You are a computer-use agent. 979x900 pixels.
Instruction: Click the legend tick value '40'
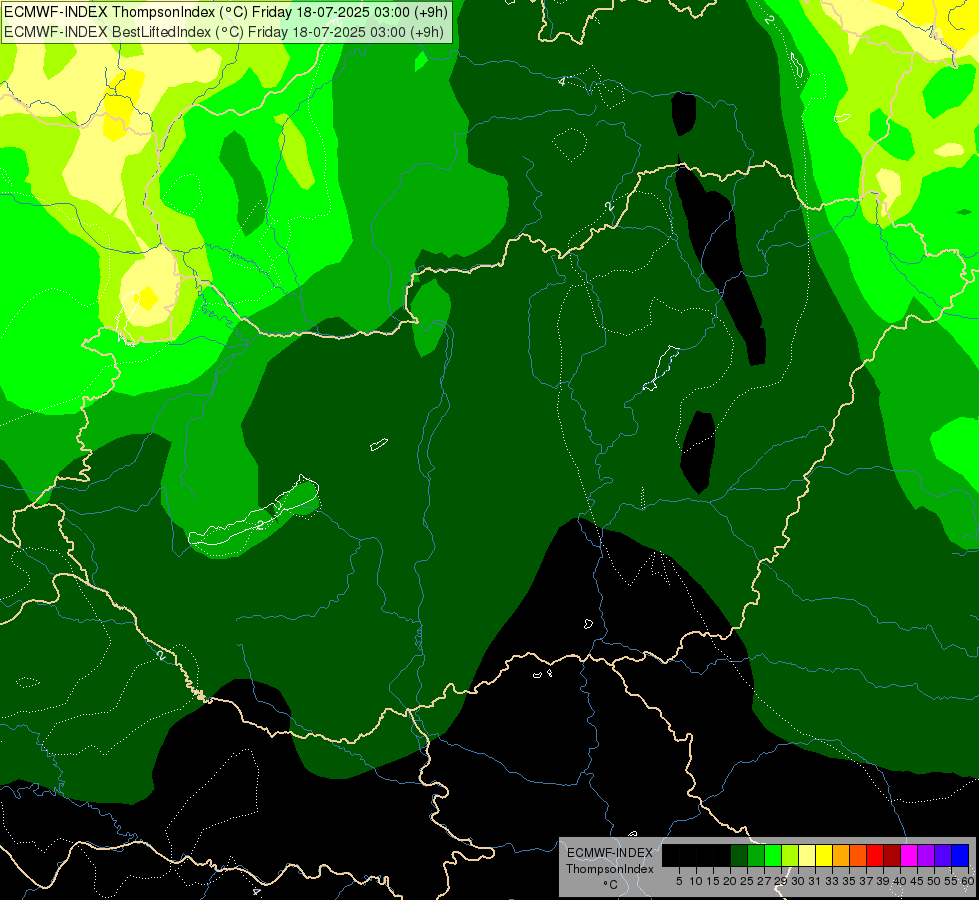coord(900,881)
